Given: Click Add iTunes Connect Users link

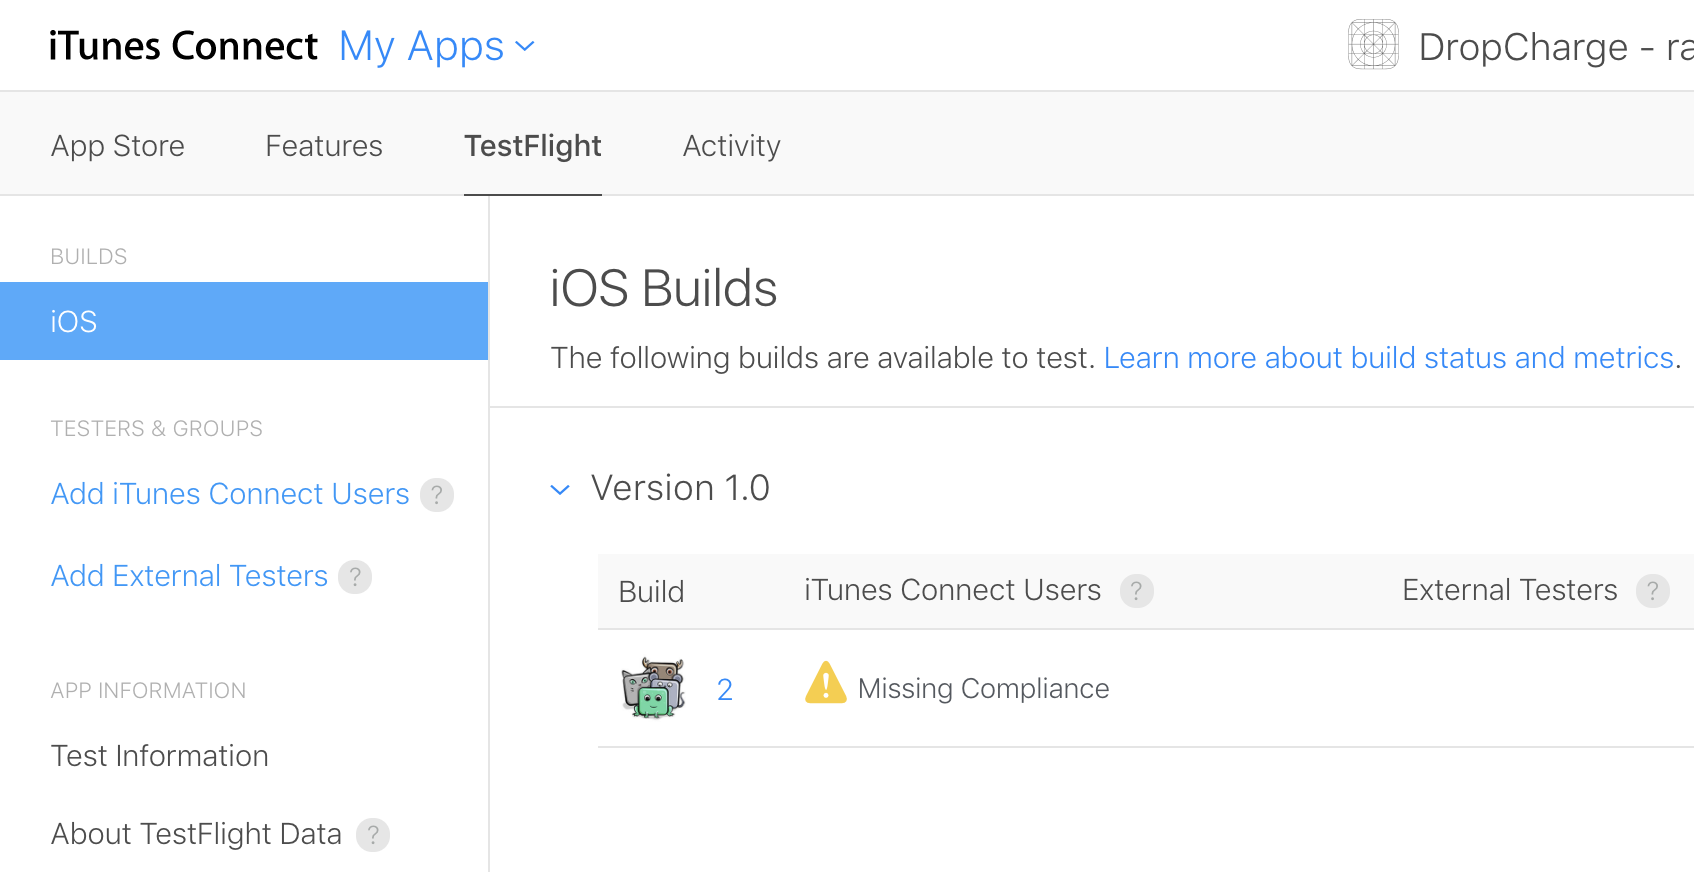Looking at the screenshot, I should (230, 494).
